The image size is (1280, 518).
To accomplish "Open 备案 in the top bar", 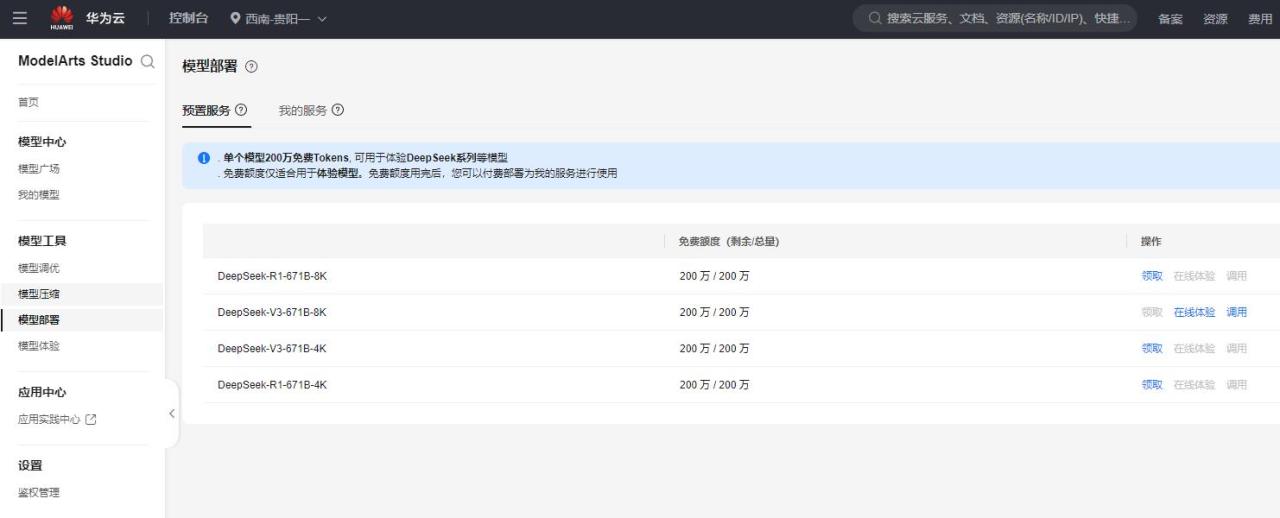I will pos(1171,19).
